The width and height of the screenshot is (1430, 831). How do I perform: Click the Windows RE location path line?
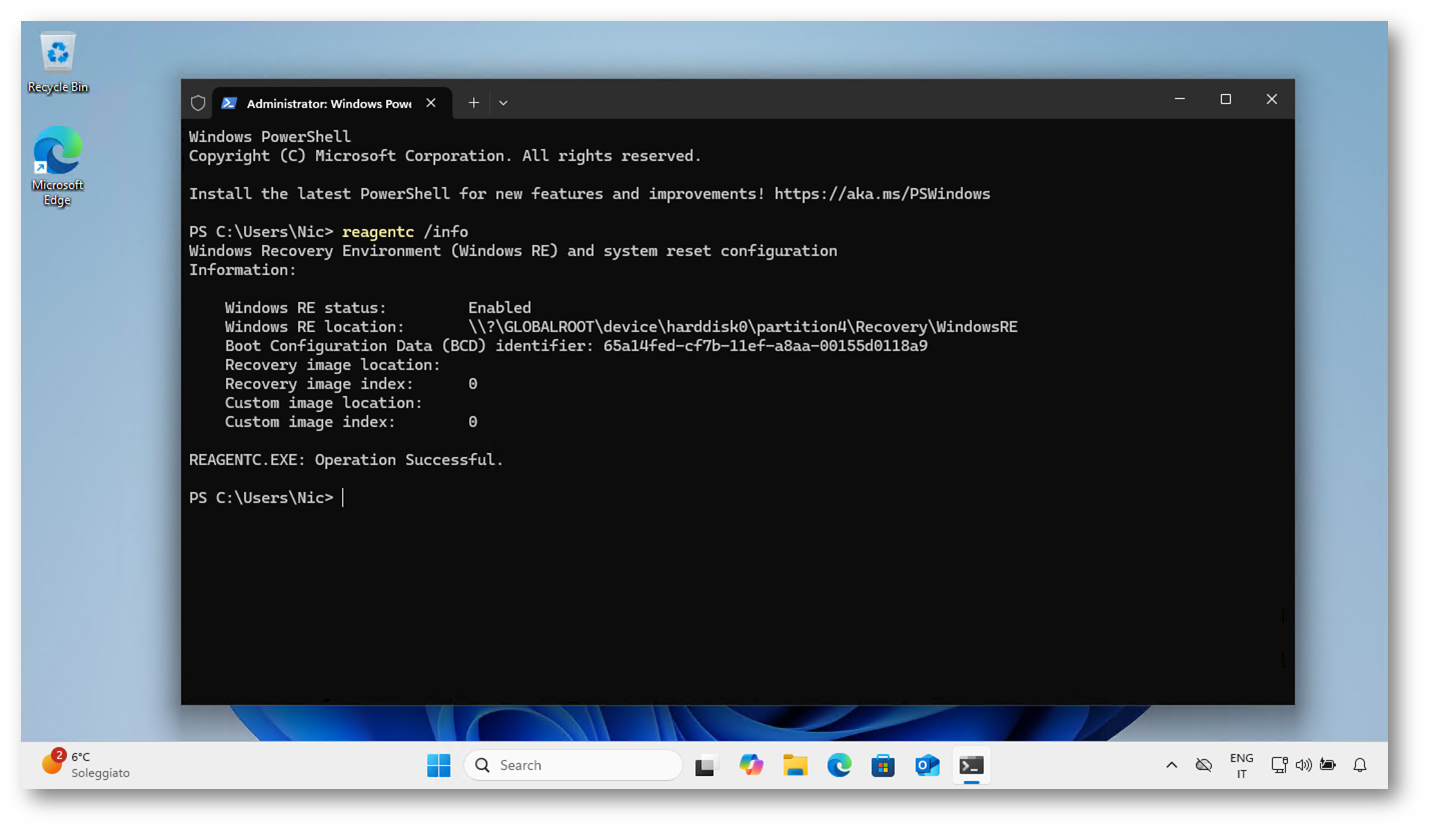pyautogui.click(x=621, y=327)
